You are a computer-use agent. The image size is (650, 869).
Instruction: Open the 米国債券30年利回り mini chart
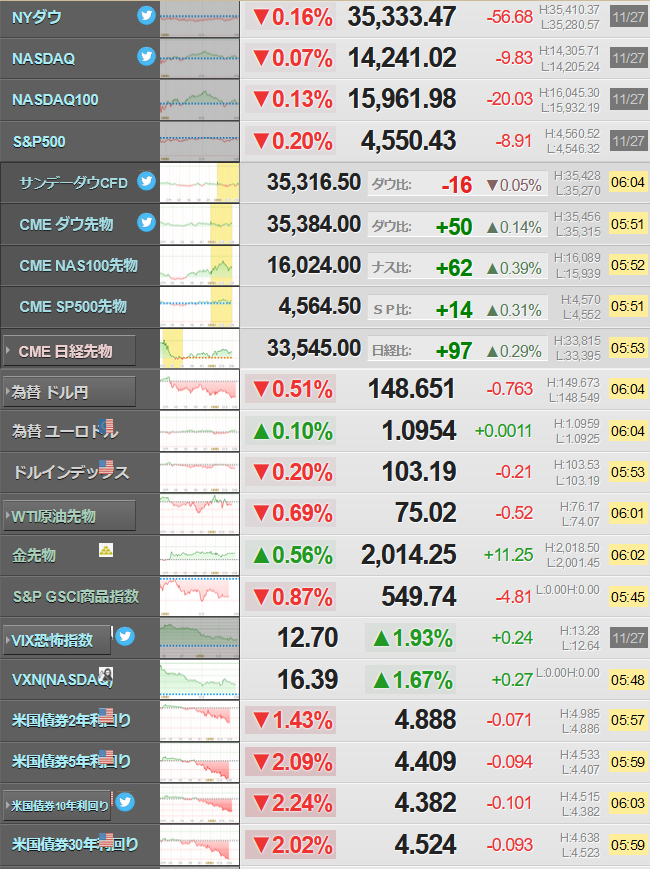[x=199, y=845]
